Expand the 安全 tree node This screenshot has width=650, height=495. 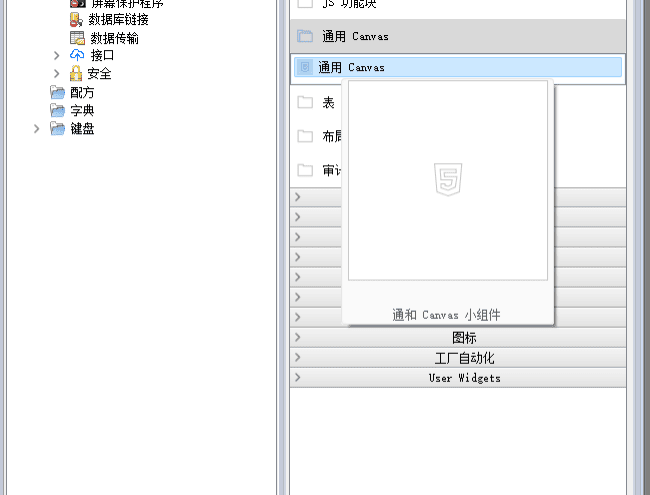[x=57, y=74]
